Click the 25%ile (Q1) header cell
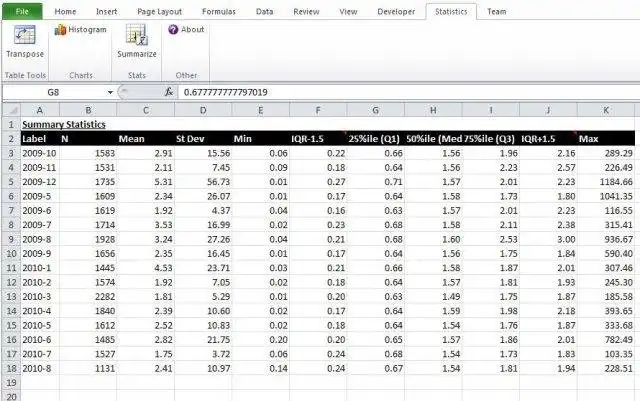640x401 pixels. pos(376,139)
